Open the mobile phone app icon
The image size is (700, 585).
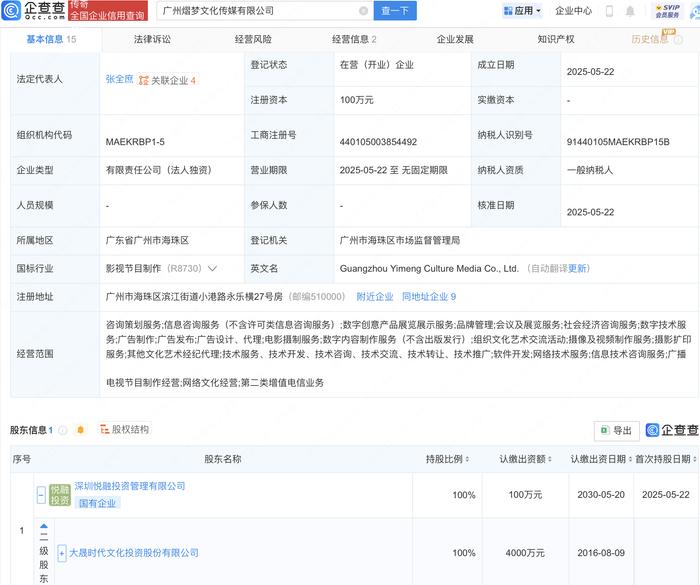pos(609,11)
